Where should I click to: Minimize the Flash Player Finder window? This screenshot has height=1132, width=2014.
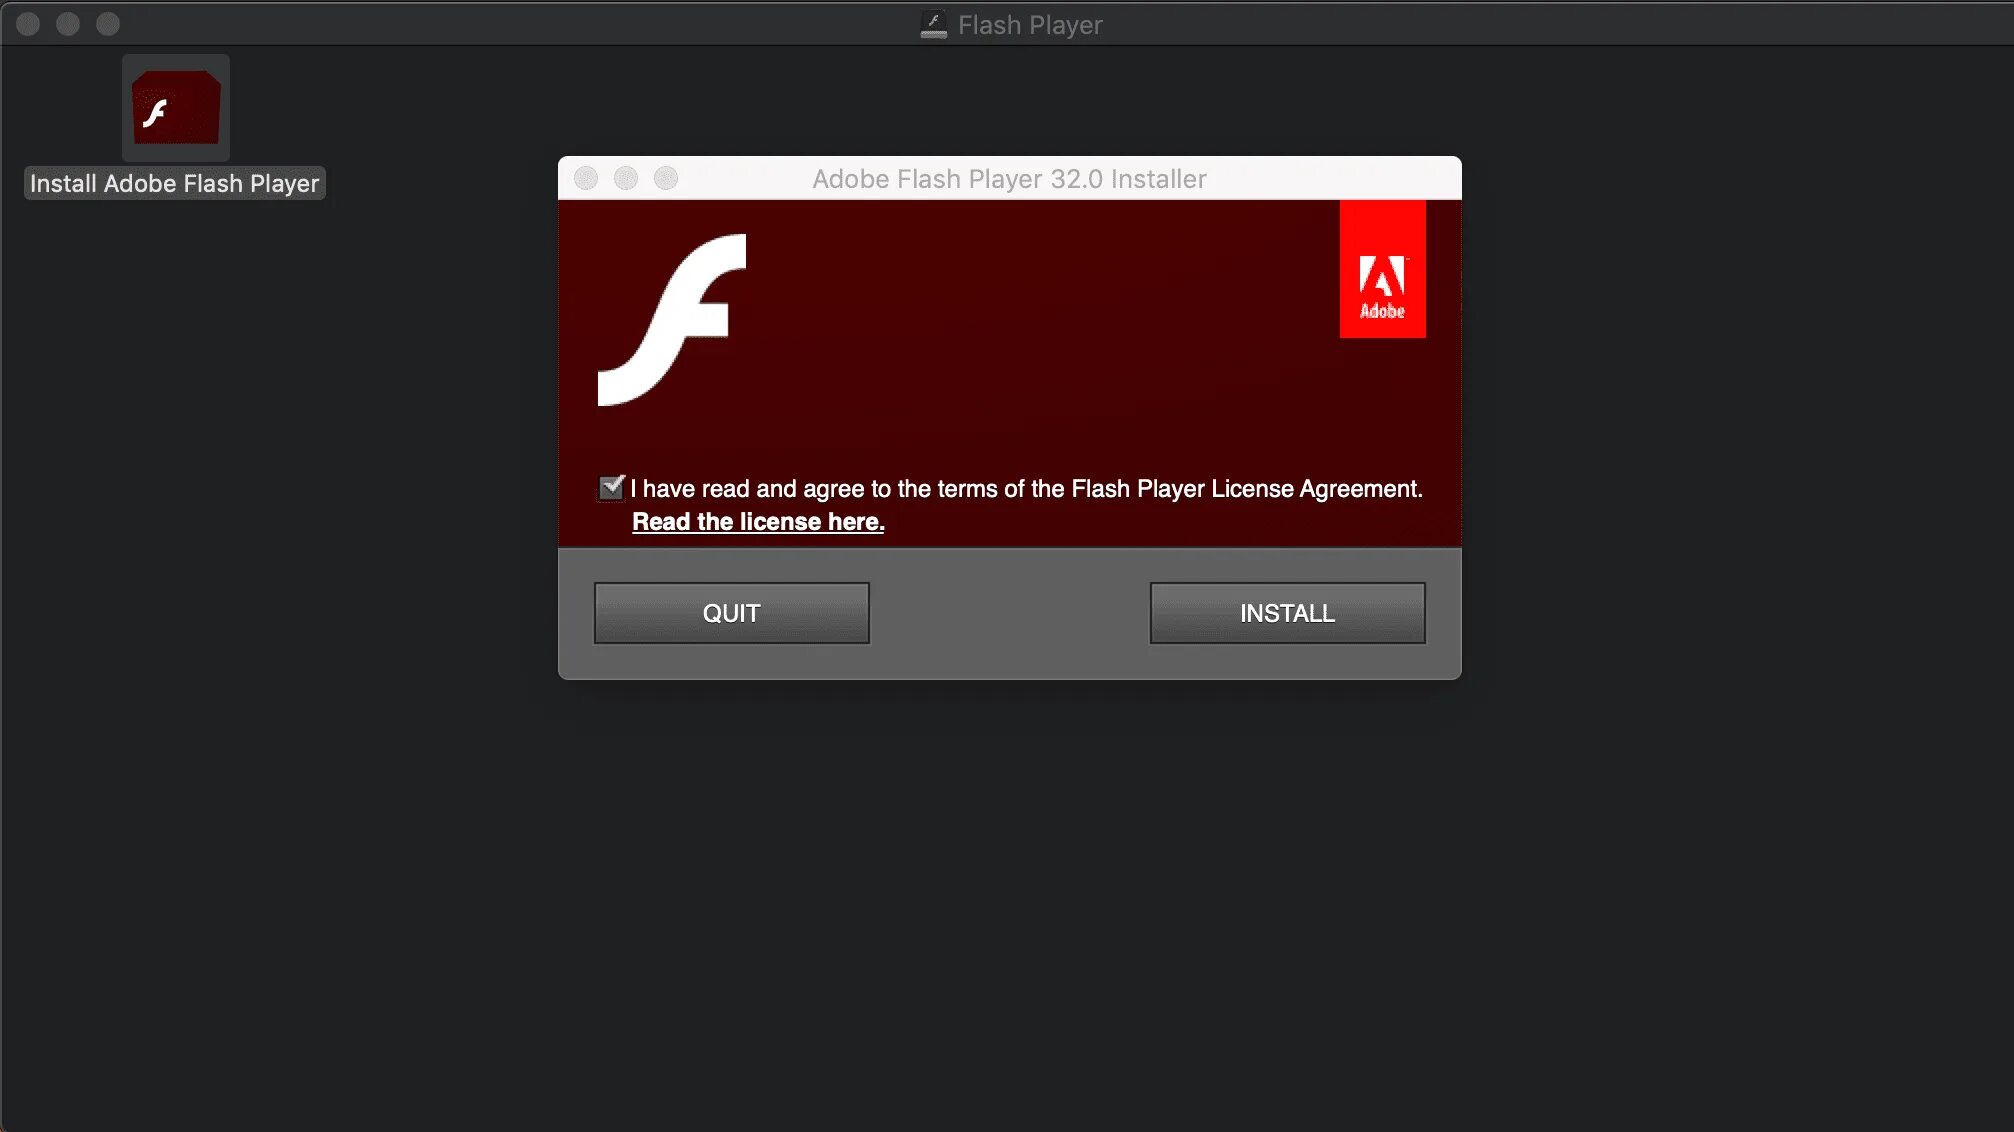click(x=68, y=24)
